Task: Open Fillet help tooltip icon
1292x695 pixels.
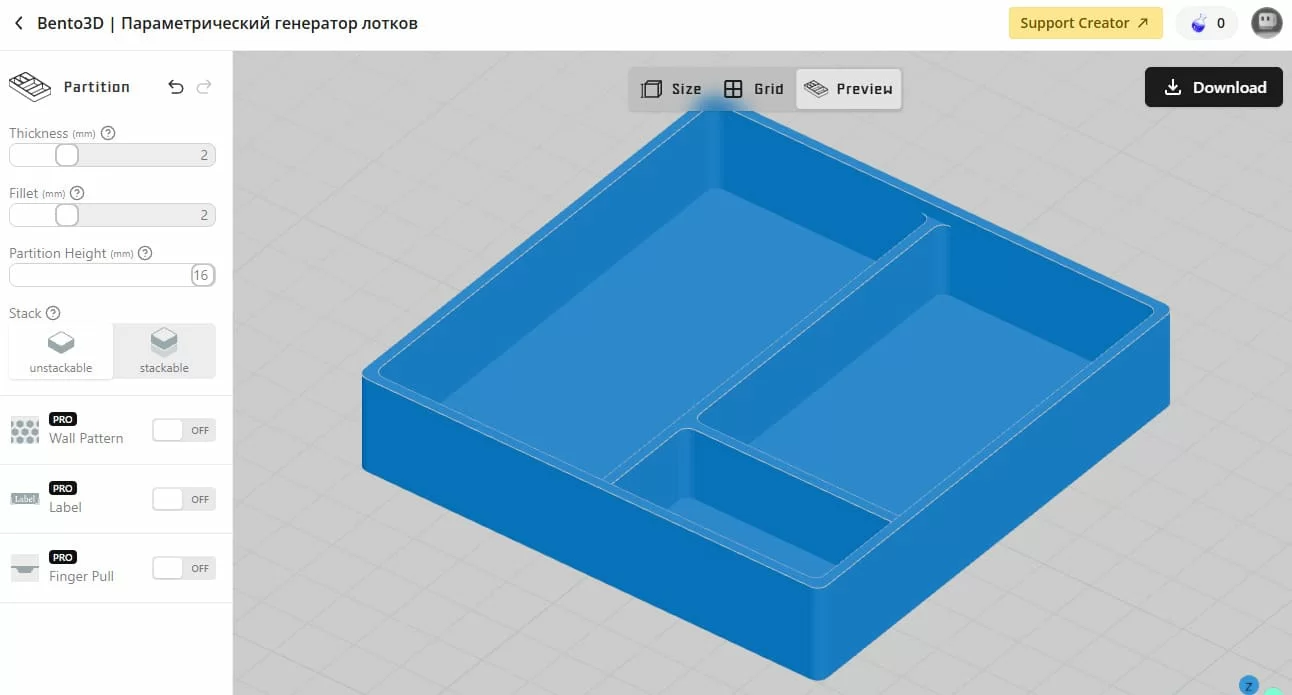Action: pyautogui.click(x=77, y=193)
